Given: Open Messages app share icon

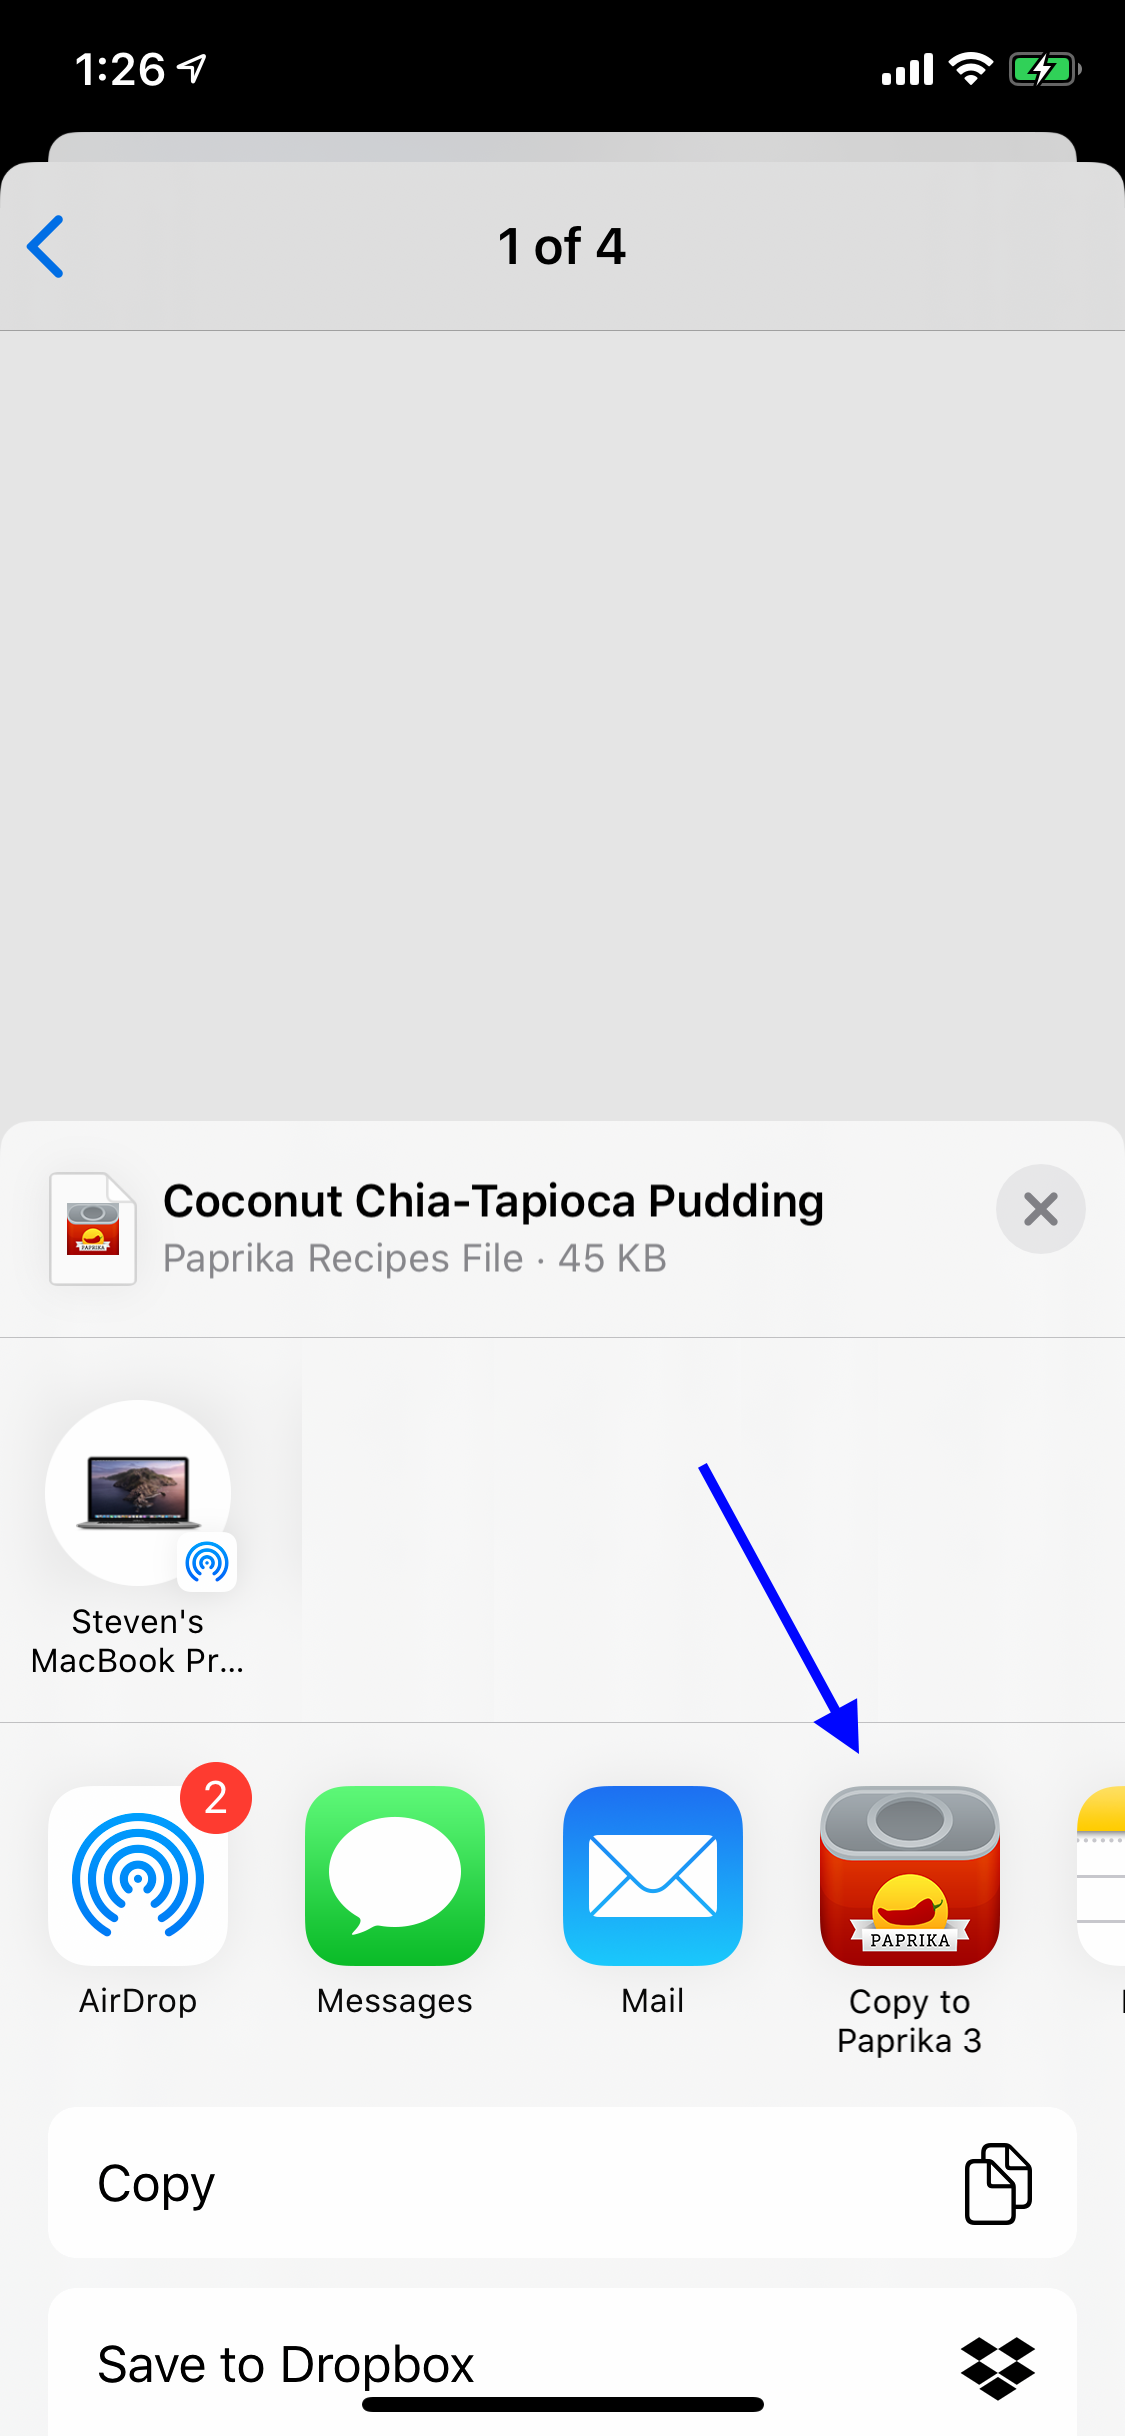Looking at the screenshot, I should coord(395,1875).
